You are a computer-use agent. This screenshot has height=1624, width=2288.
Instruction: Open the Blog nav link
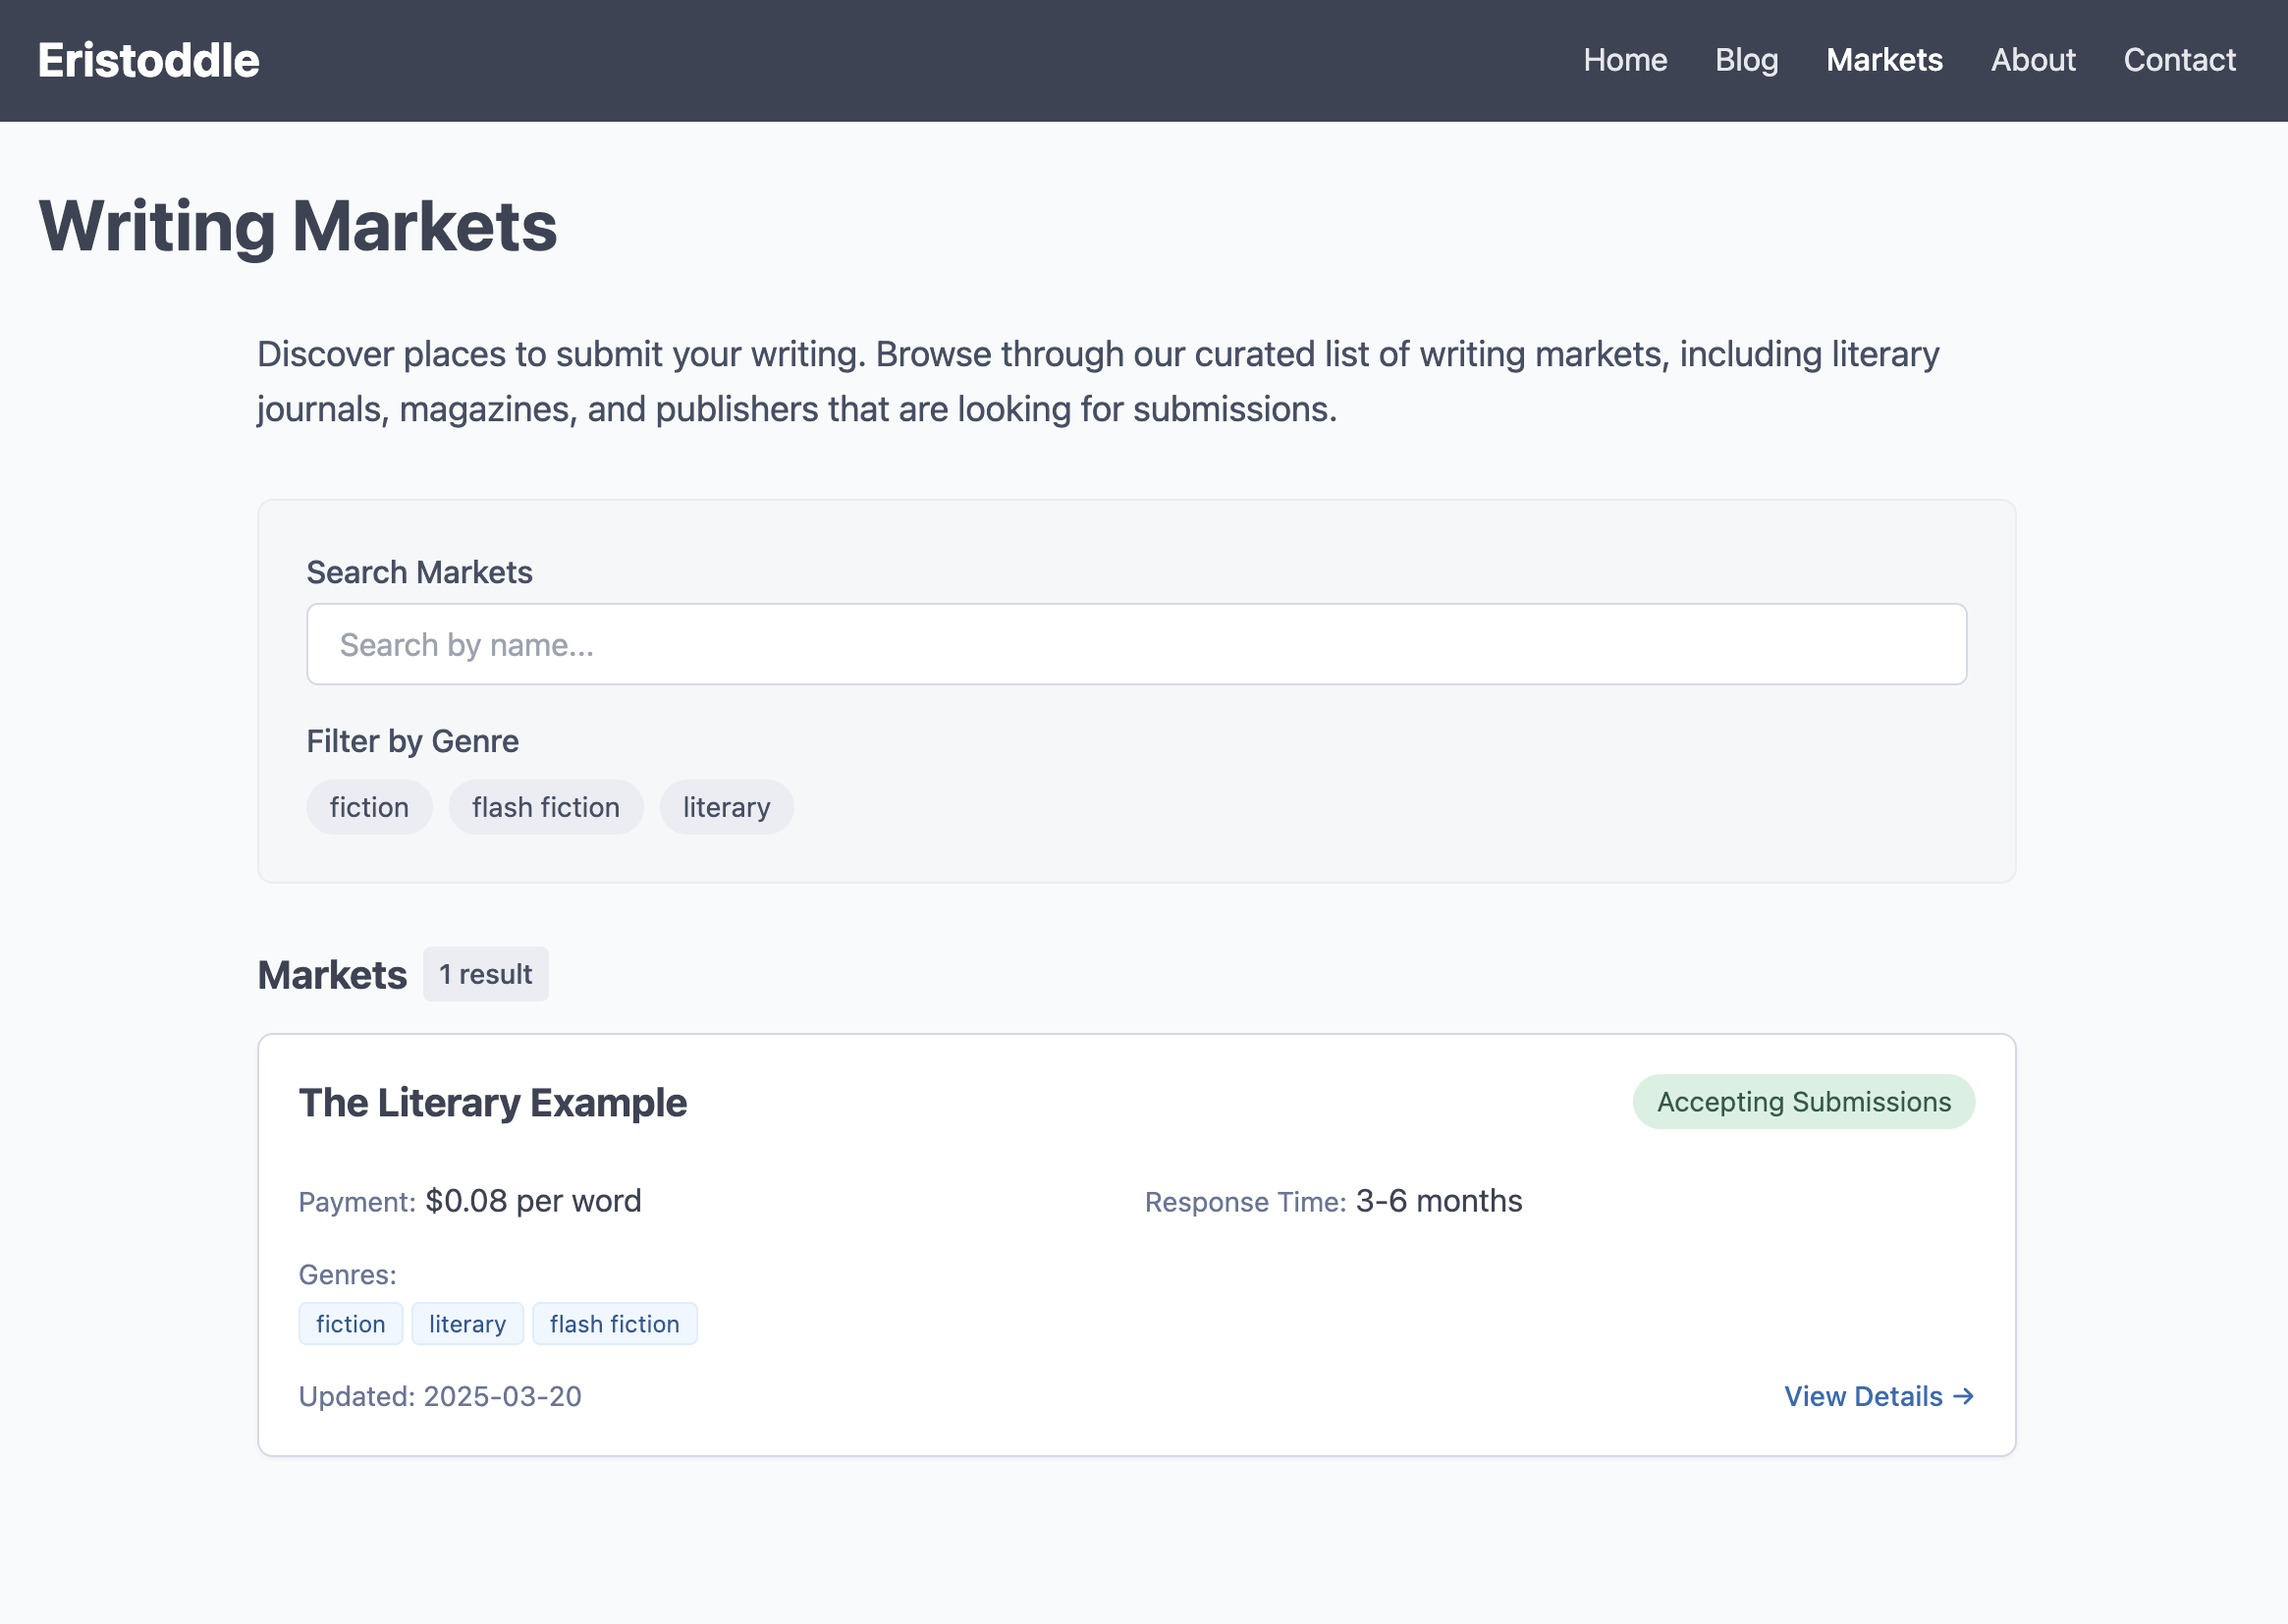coord(1746,60)
